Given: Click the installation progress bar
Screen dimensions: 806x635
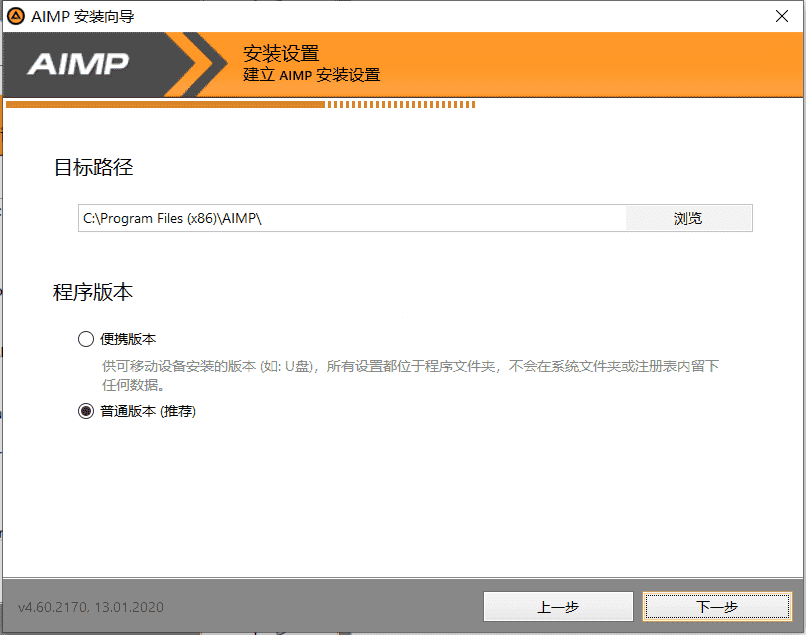Looking at the screenshot, I should (241, 105).
